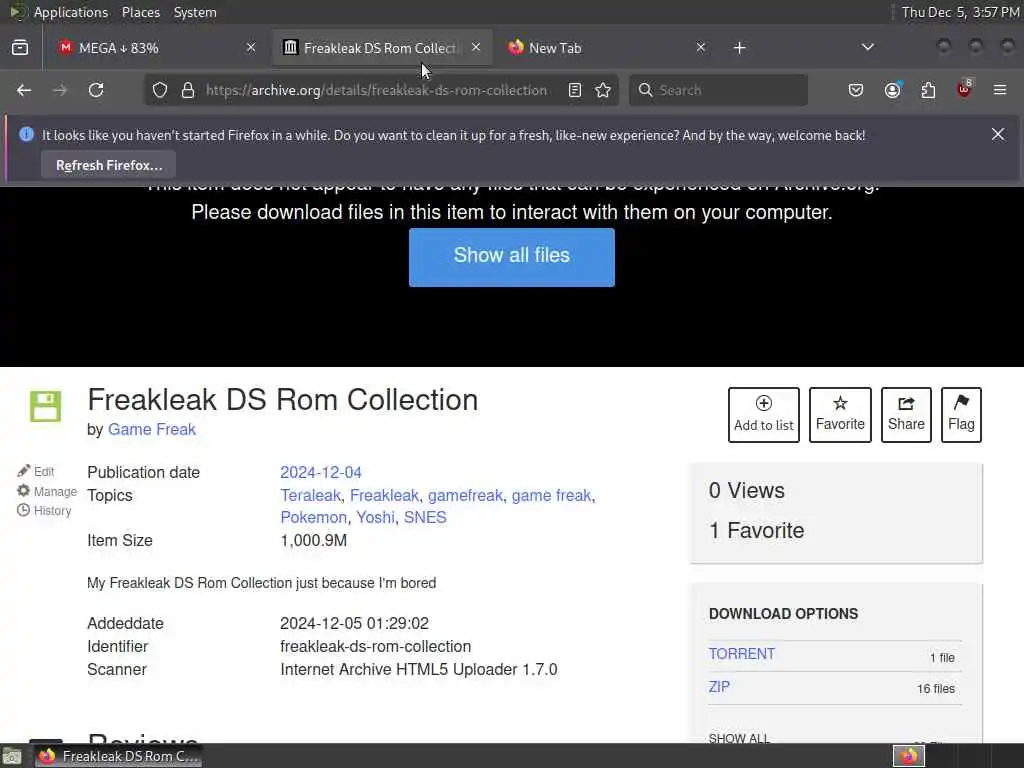Open uBlock Origin extension icon
The width and height of the screenshot is (1024, 768).
(x=965, y=89)
